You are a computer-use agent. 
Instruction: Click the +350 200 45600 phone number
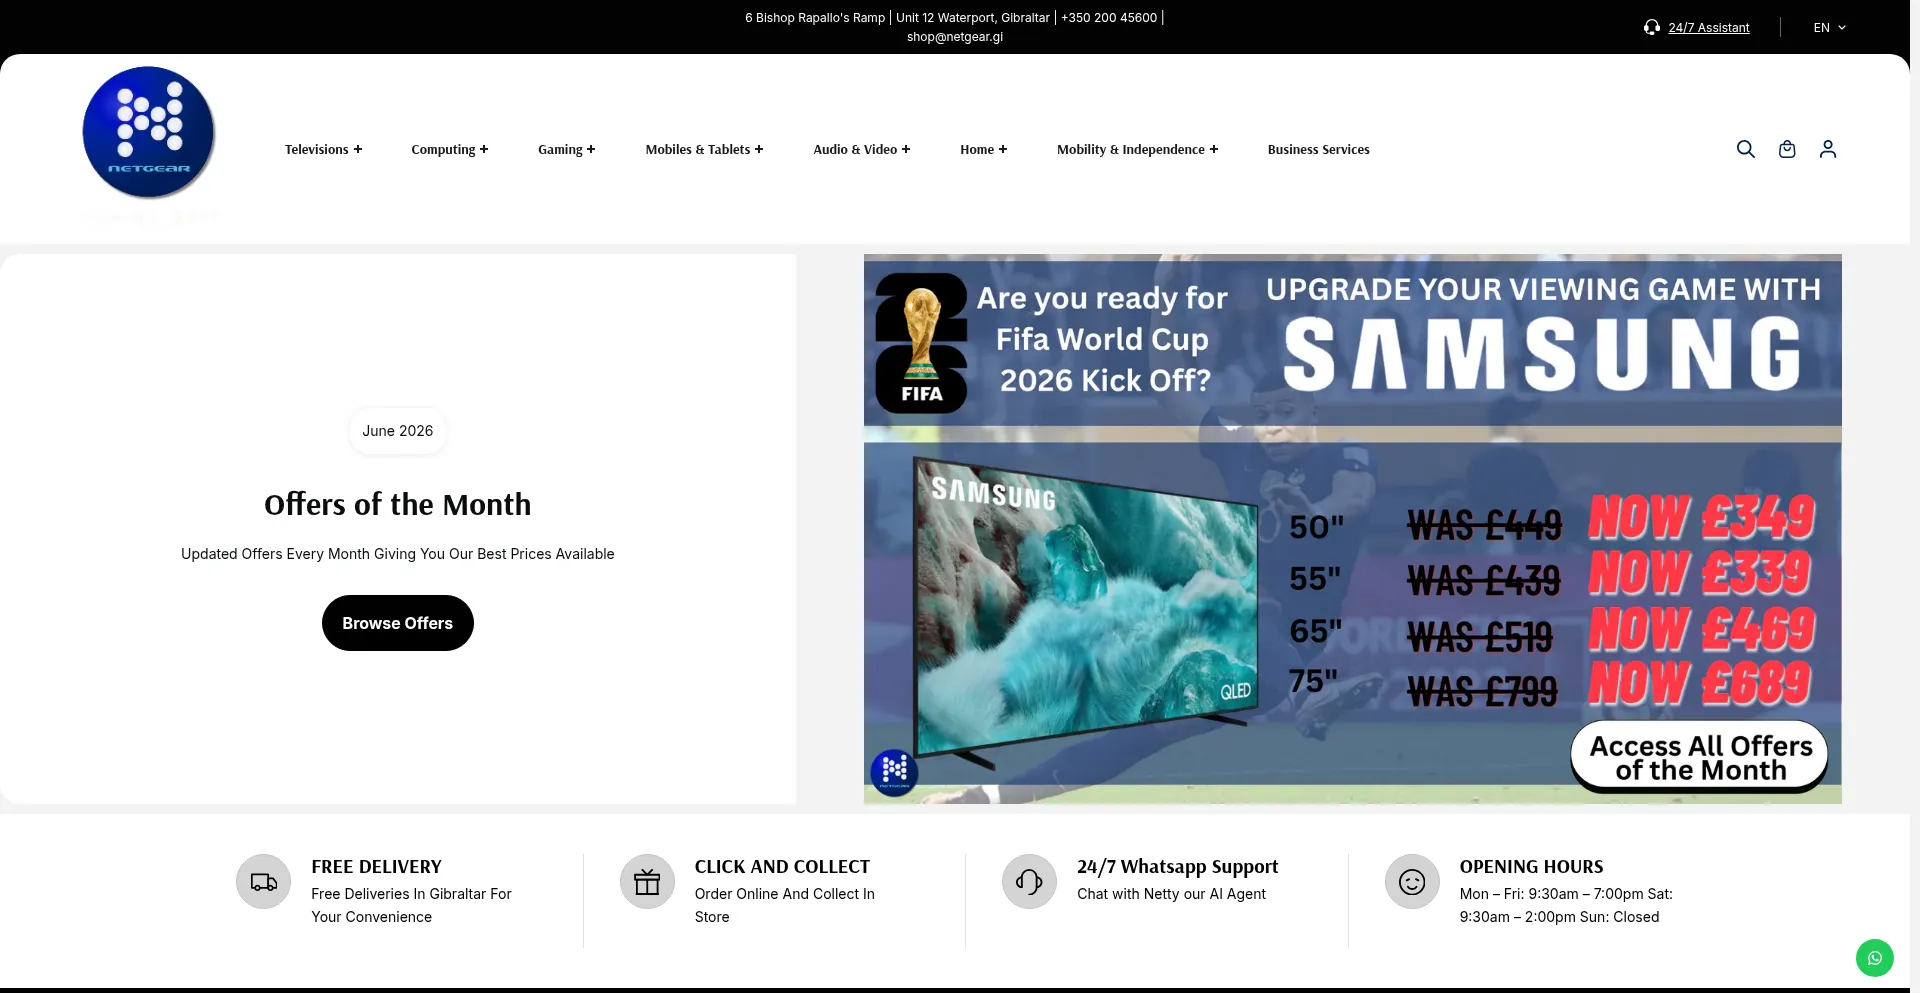pyautogui.click(x=1109, y=18)
